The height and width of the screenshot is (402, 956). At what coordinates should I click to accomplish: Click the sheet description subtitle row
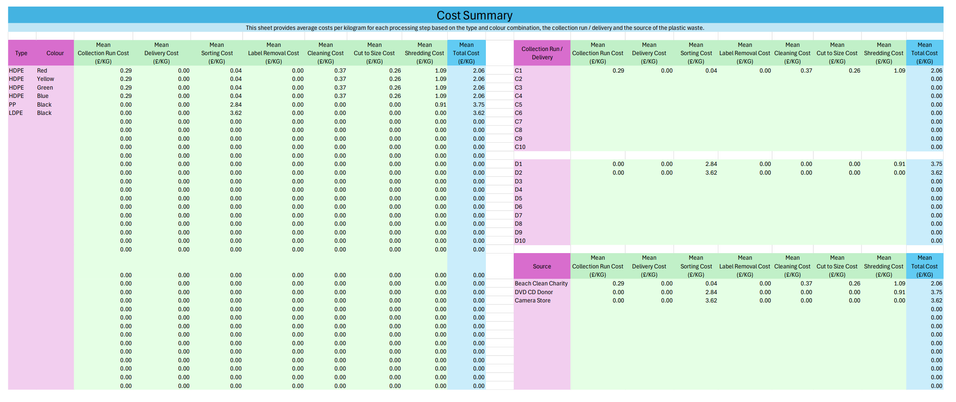[x=475, y=27]
